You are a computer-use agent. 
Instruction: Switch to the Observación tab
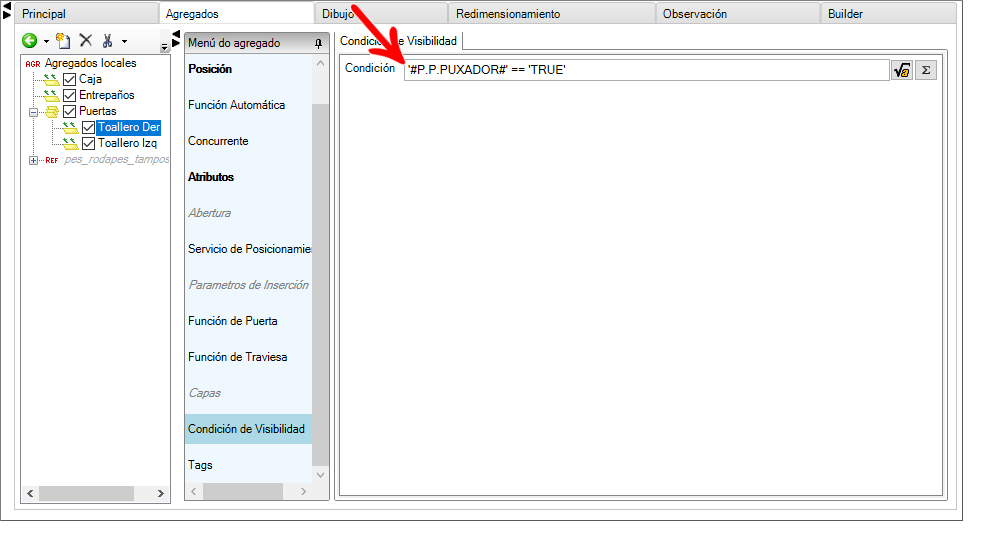tap(738, 13)
